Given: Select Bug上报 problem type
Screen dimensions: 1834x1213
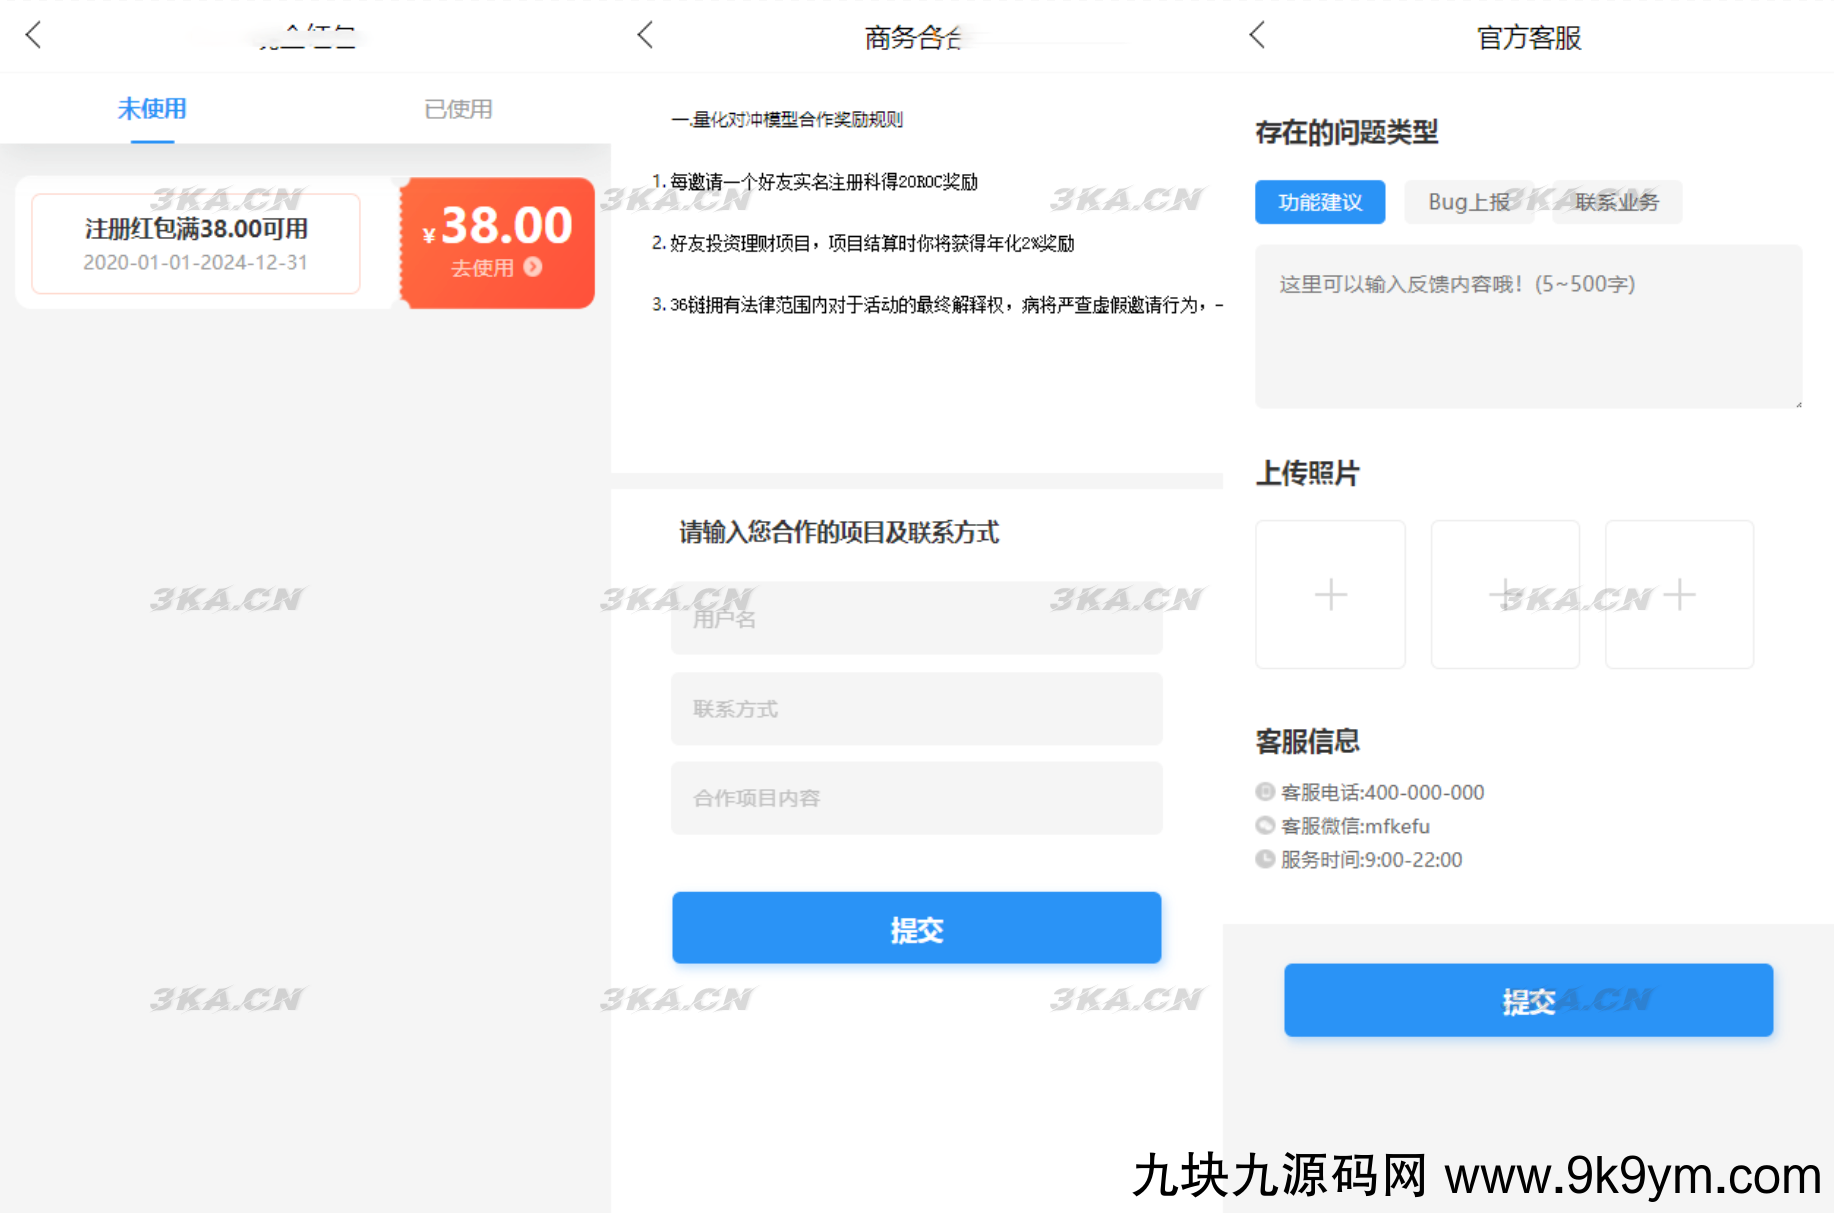Looking at the screenshot, I should click(1468, 202).
